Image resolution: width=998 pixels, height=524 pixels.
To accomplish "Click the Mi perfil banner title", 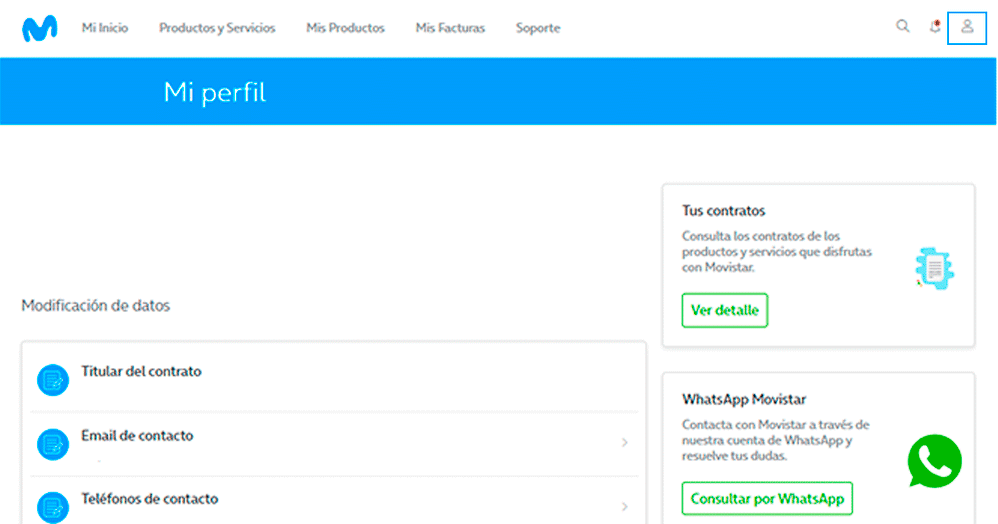I will (214, 92).
